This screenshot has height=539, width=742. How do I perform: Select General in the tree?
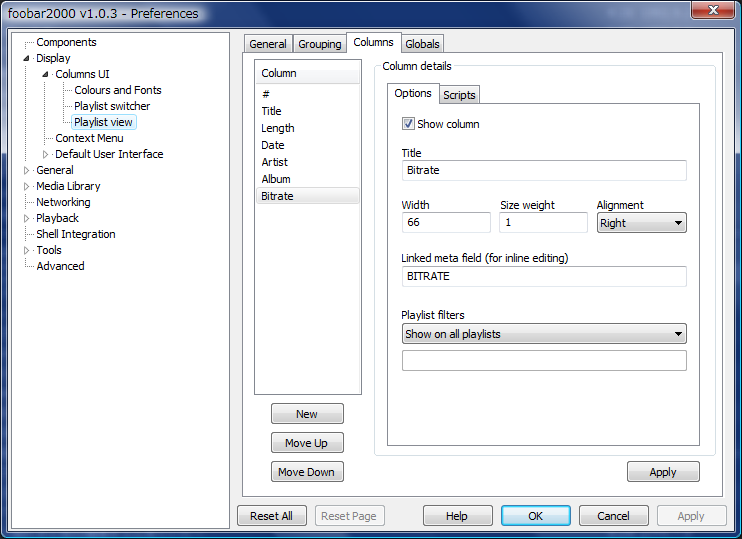tap(55, 170)
